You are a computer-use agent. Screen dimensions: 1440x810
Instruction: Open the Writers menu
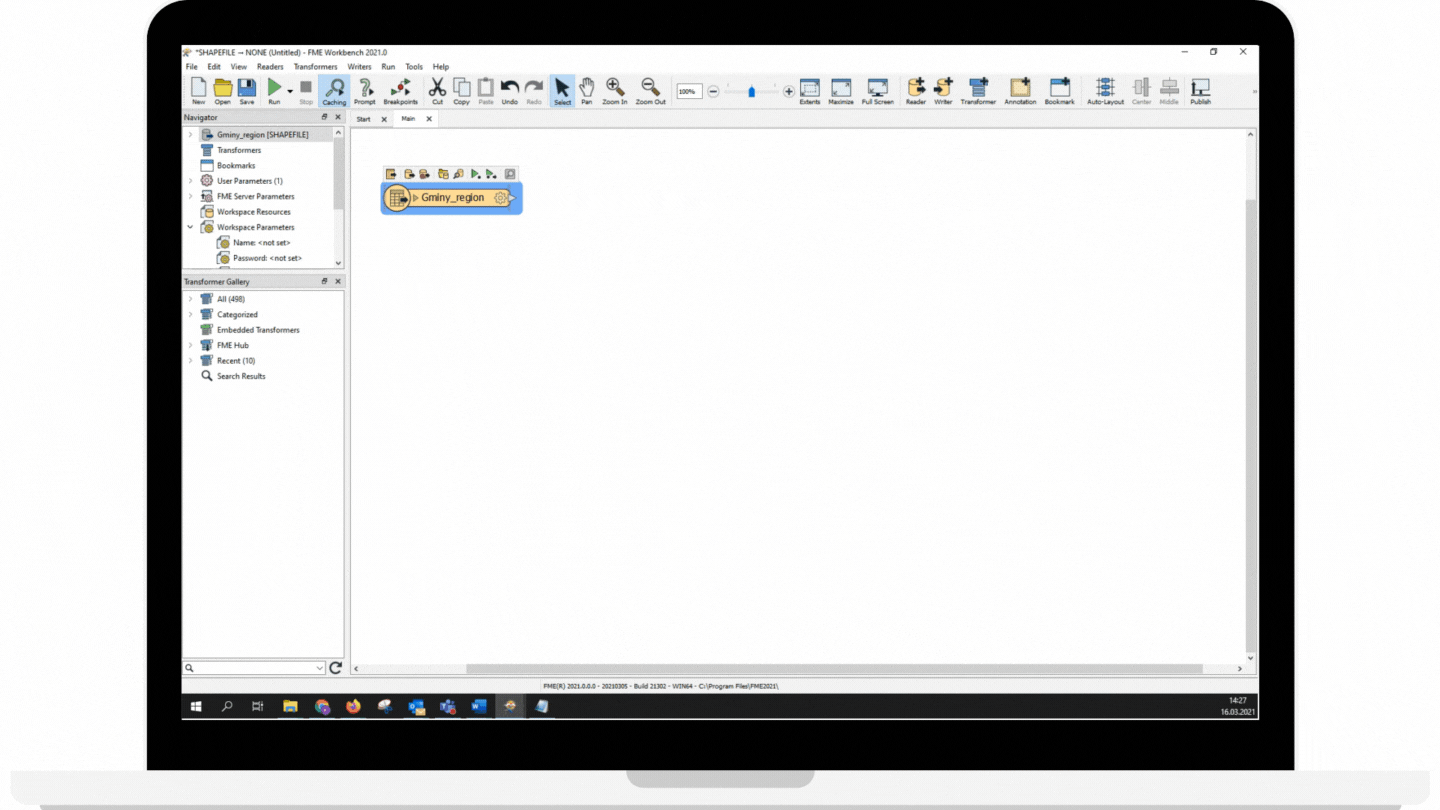pos(359,67)
